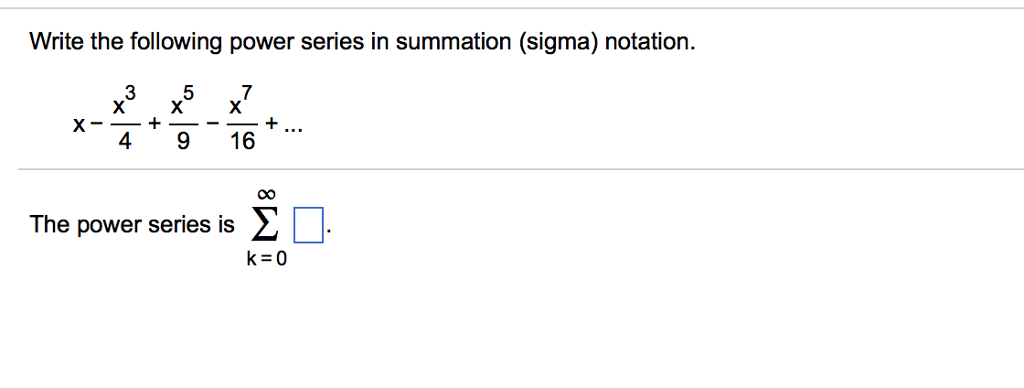
Task: Click the k=0 lower limit
Action: click(x=266, y=259)
